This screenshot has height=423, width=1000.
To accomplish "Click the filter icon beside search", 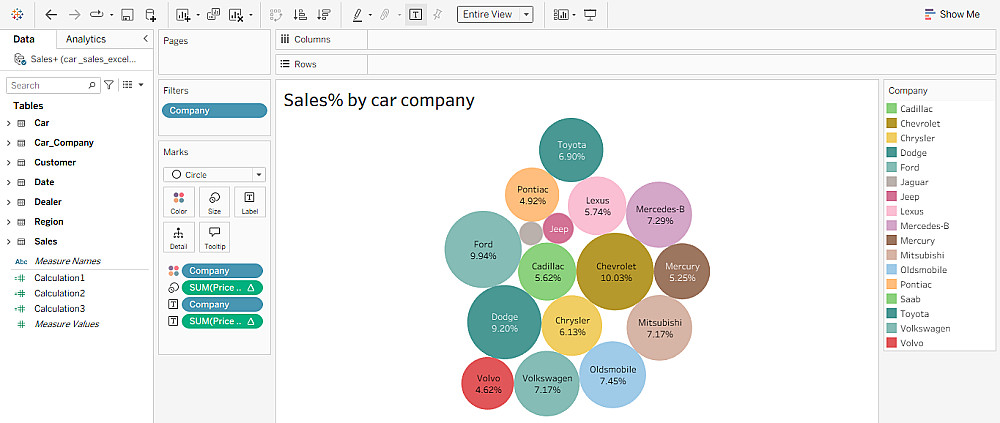I will 109,85.
